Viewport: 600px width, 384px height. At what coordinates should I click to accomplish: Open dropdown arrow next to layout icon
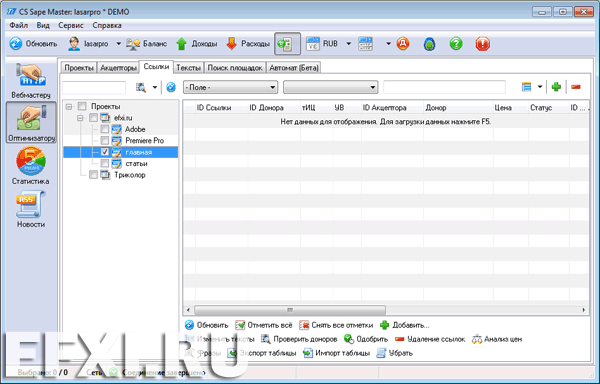click(540, 87)
